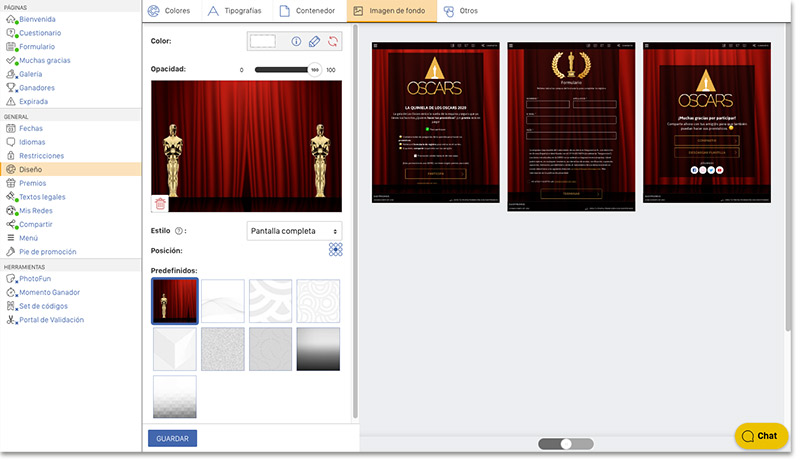Screen dimensions: 800x460
Task: Click the Pie de promoción pen icon
Action: click(x=11, y=252)
